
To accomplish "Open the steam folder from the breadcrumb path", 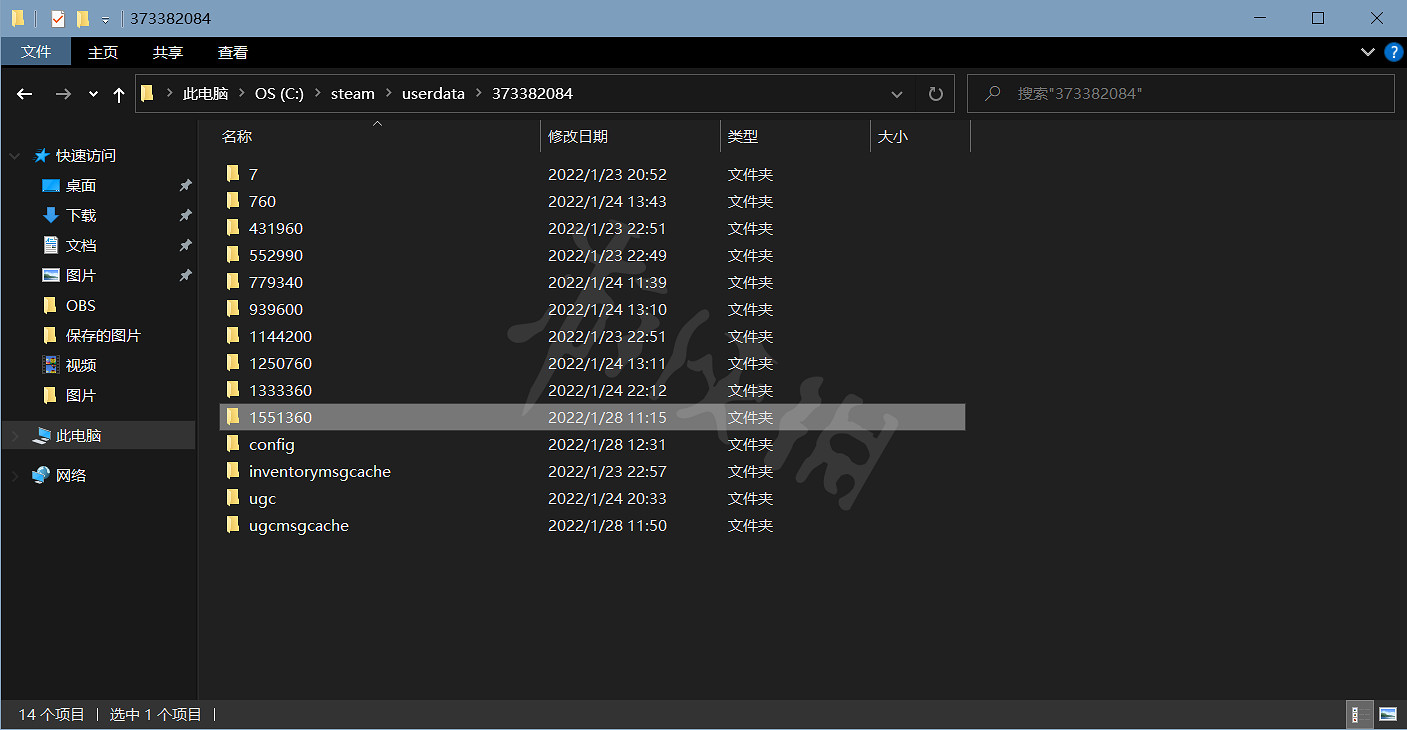I will [x=352, y=93].
